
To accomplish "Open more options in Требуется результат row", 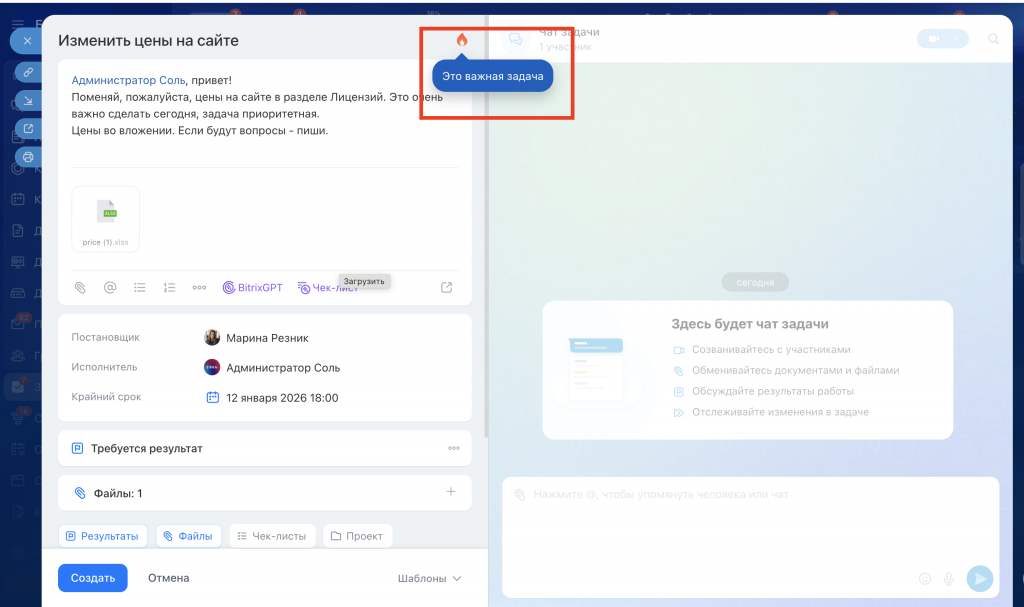I will coord(453,448).
